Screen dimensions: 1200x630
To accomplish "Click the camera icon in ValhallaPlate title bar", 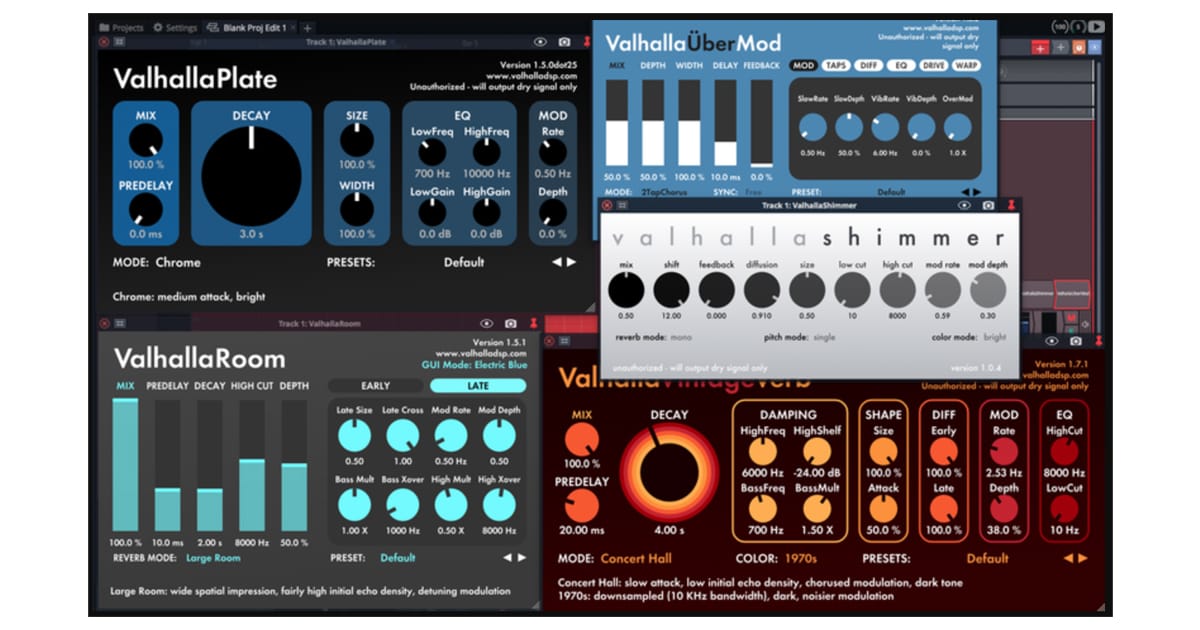I will click(x=564, y=42).
